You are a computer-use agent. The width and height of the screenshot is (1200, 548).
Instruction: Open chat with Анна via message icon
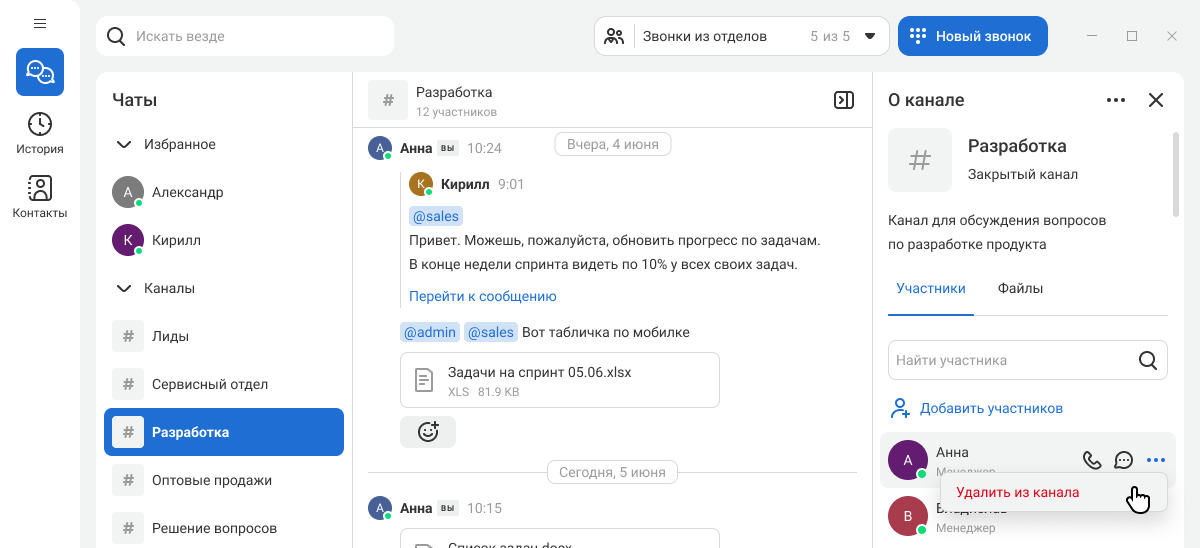pyautogui.click(x=1124, y=460)
